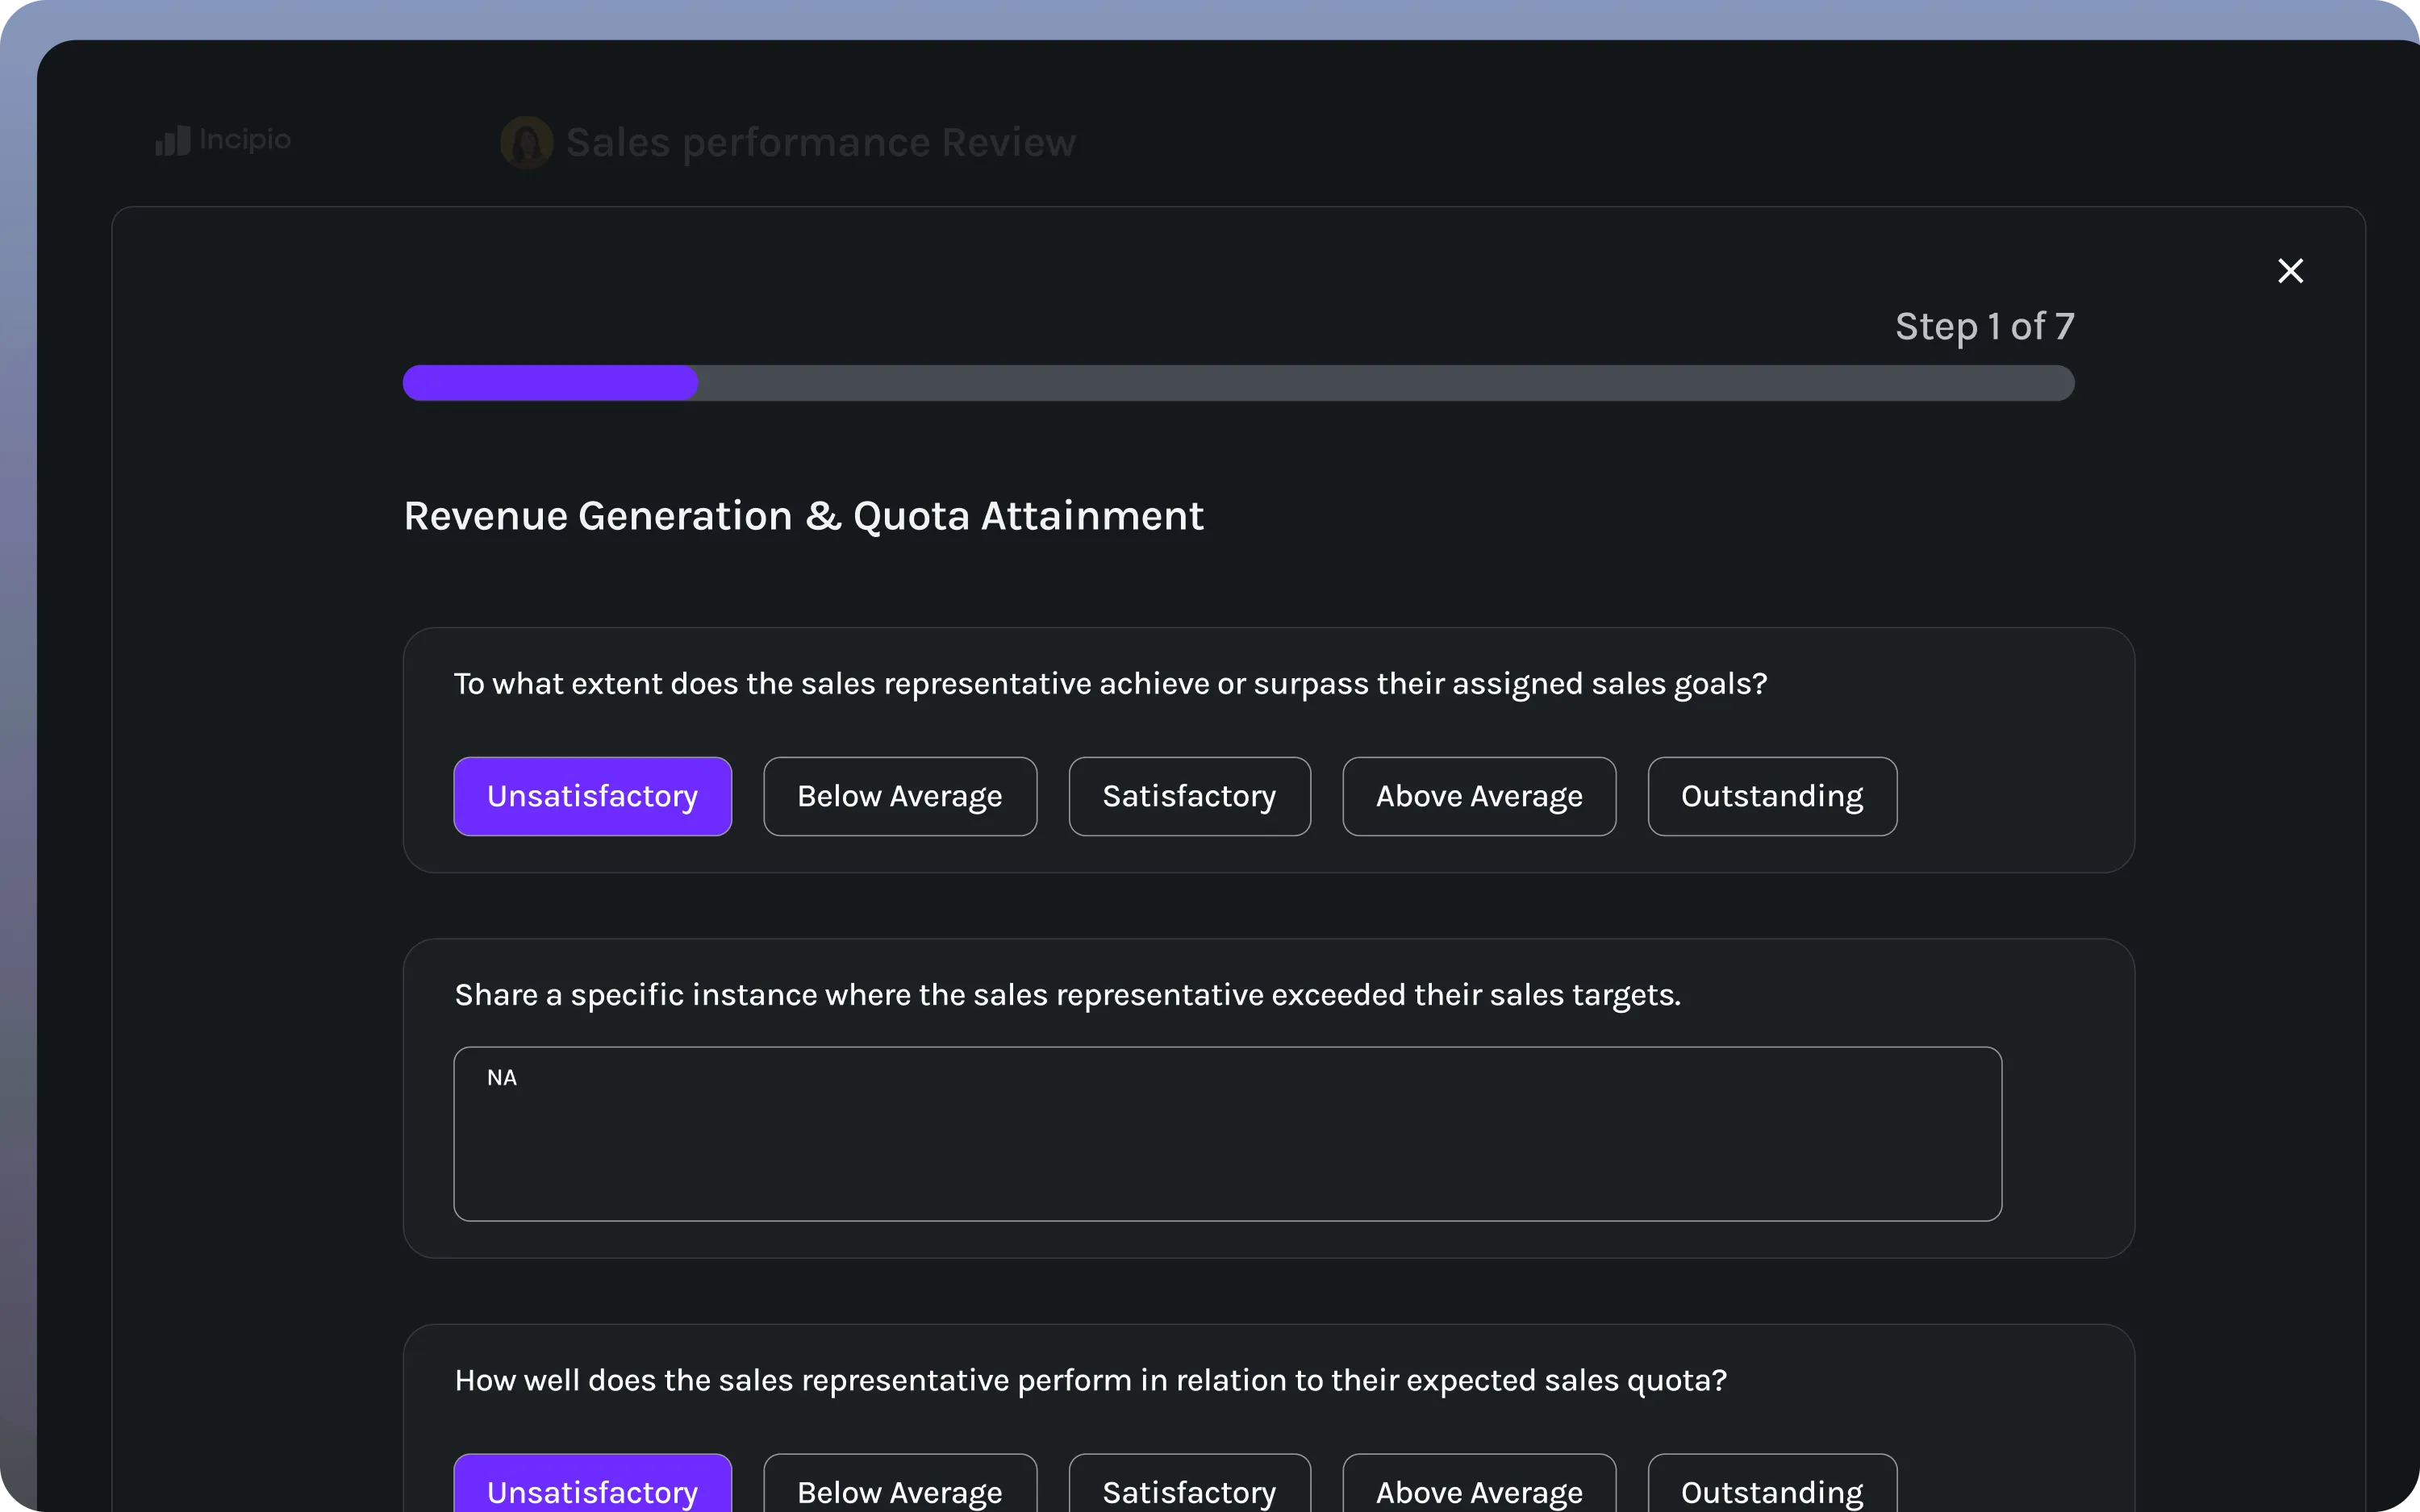Rate sales goals as Outstanding
This screenshot has width=2420, height=1512.
tap(1771, 796)
